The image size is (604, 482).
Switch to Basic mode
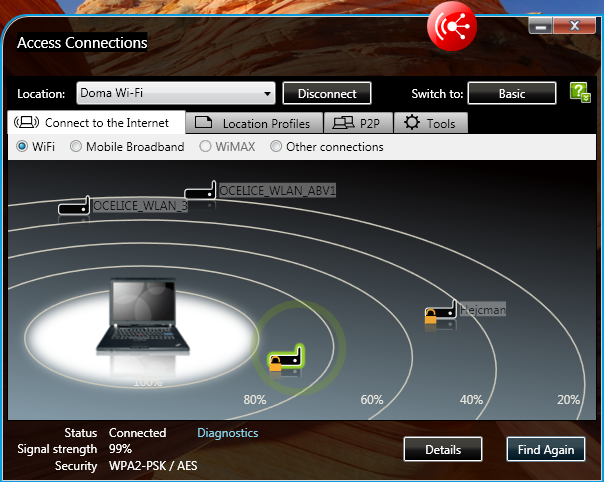coord(511,94)
